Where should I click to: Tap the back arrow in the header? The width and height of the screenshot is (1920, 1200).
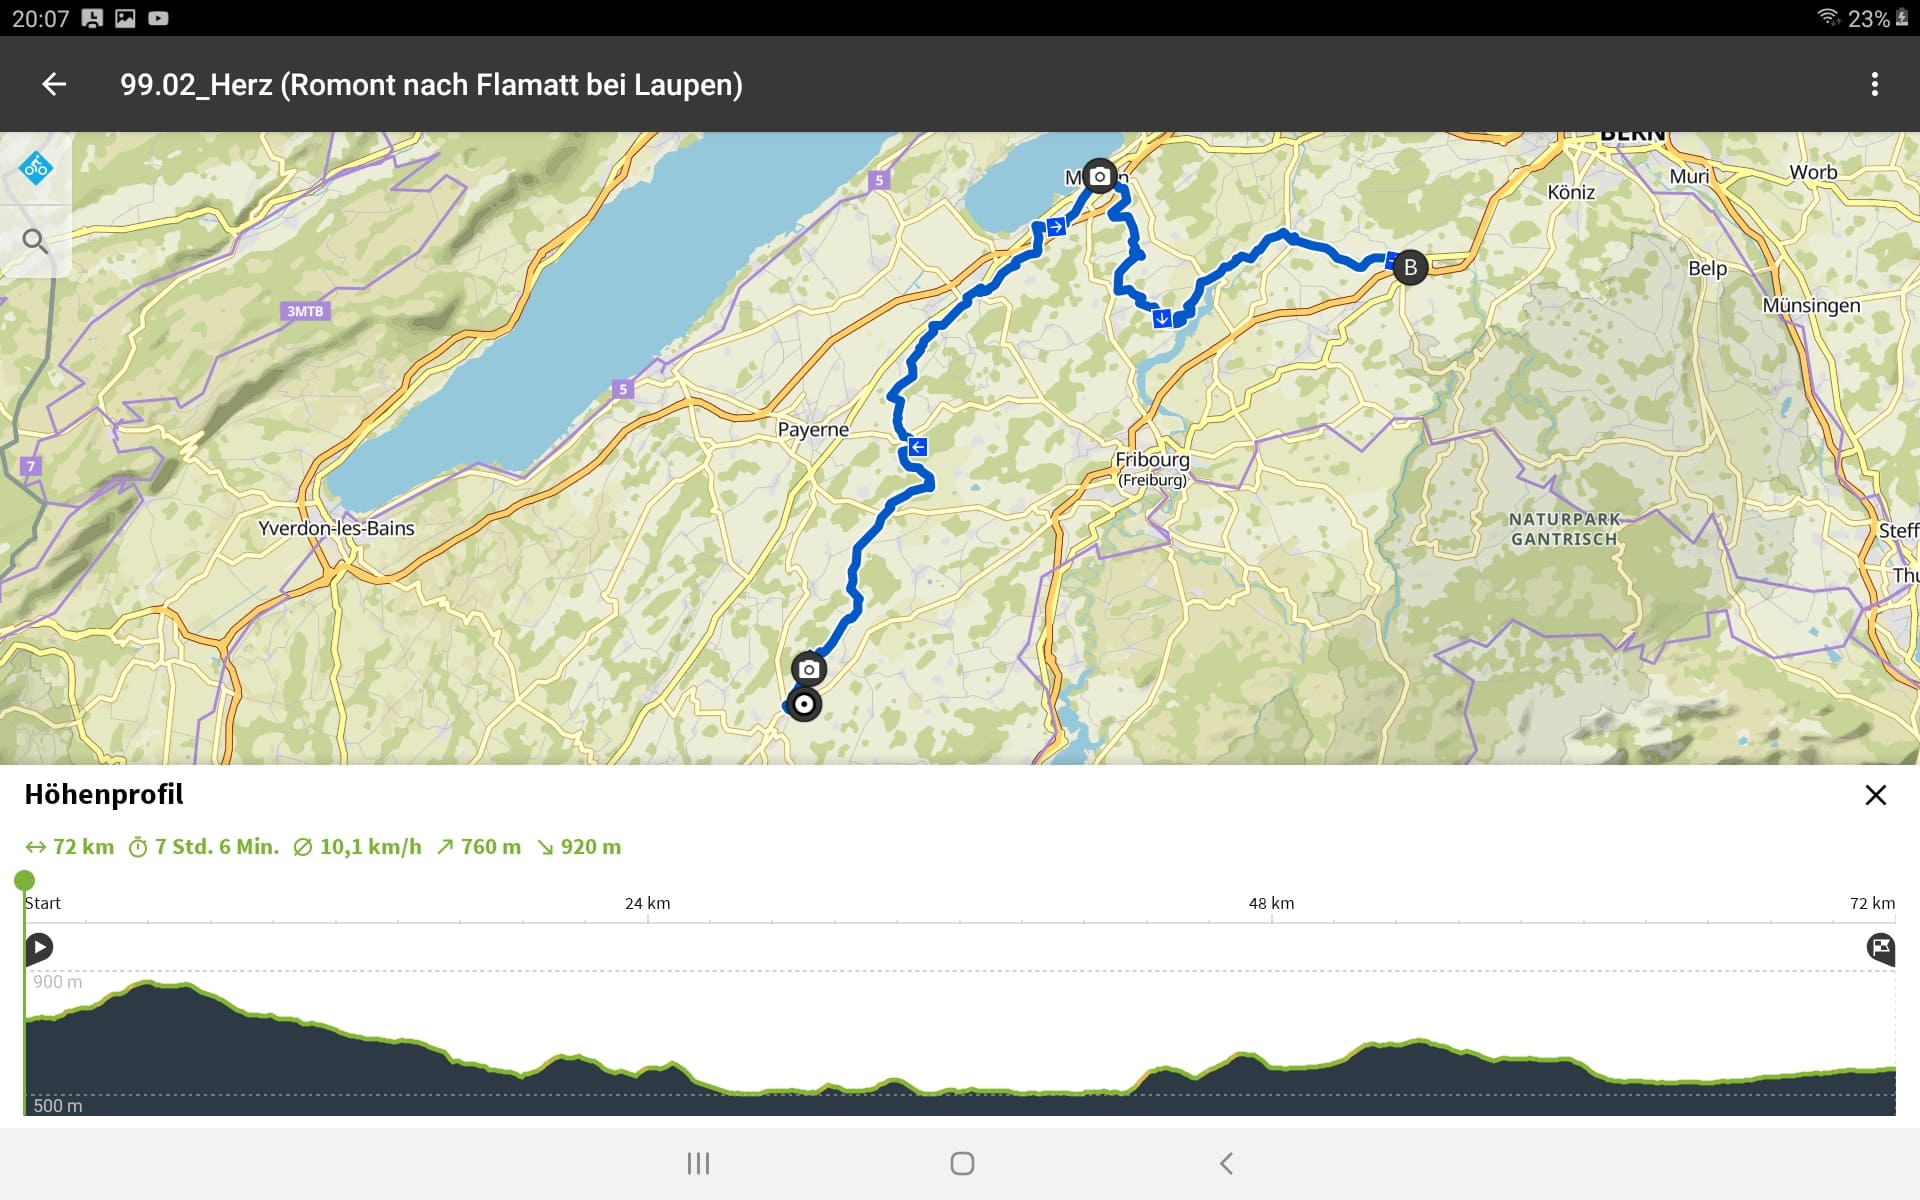coord(54,85)
